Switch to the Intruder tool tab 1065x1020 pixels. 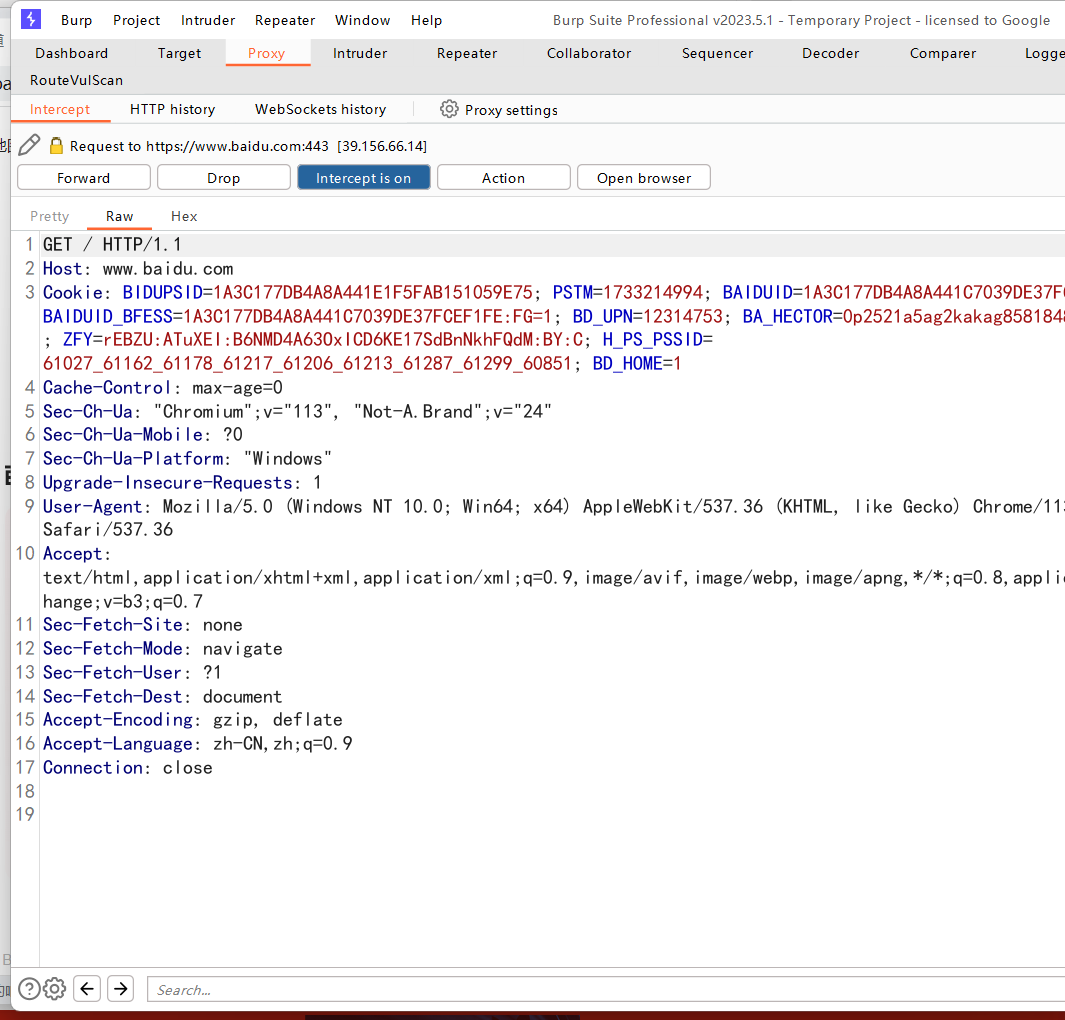pyautogui.click(x=360, y=53)
